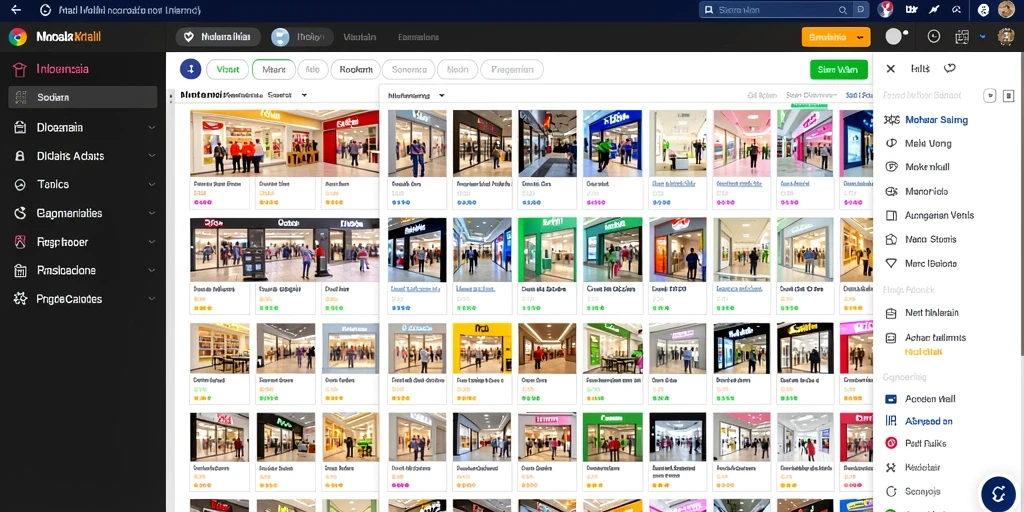This screenshot has height=512, width=1024.
Task: Open the clock history icon
Action: point(934,37)
